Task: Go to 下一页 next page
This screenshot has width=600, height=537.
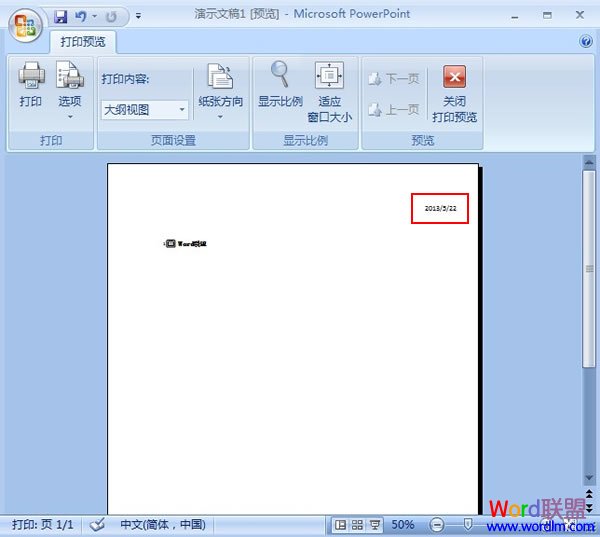Action: coord(394,79)
